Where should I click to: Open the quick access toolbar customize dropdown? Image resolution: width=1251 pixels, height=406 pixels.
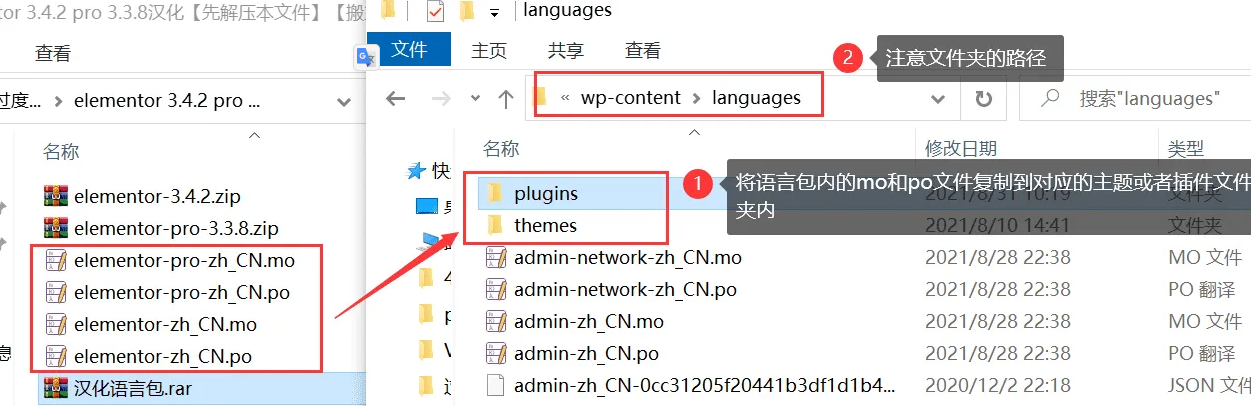tap(494, 12)
